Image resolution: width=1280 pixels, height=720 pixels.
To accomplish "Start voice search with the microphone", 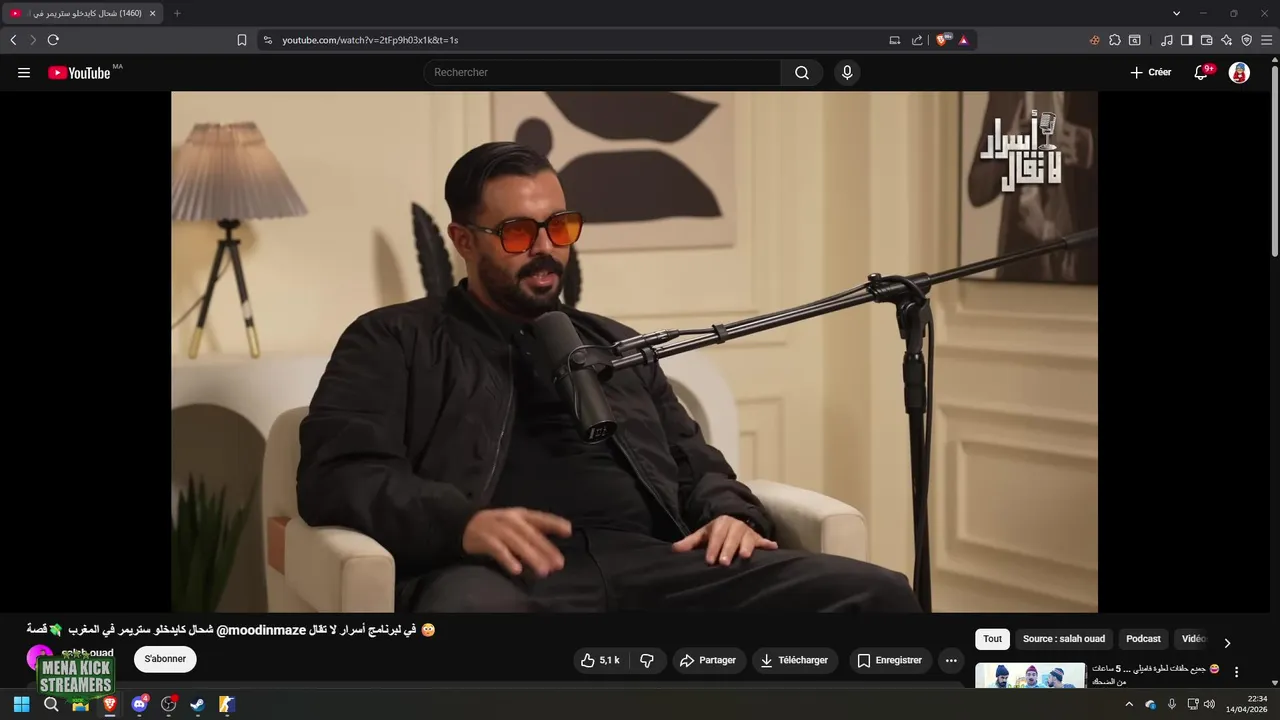I will point(847,73).
